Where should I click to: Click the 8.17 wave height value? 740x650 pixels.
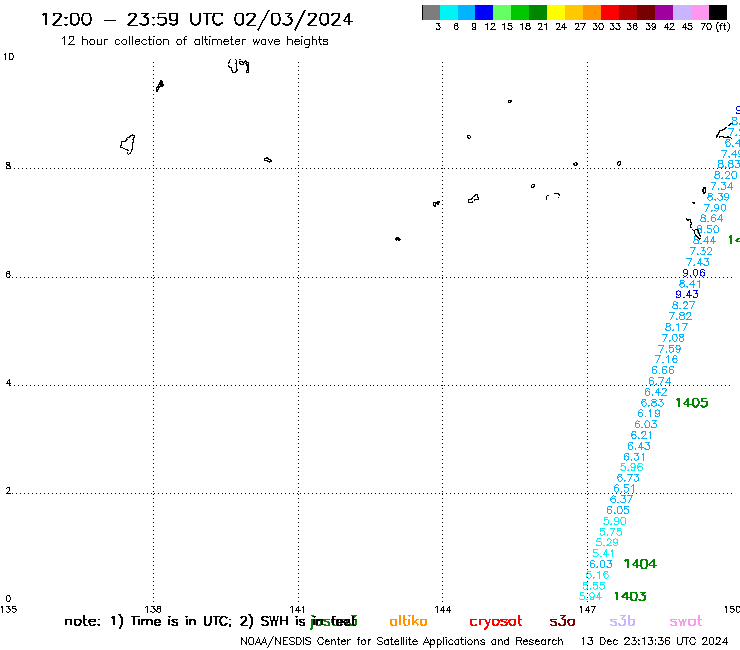676,327
